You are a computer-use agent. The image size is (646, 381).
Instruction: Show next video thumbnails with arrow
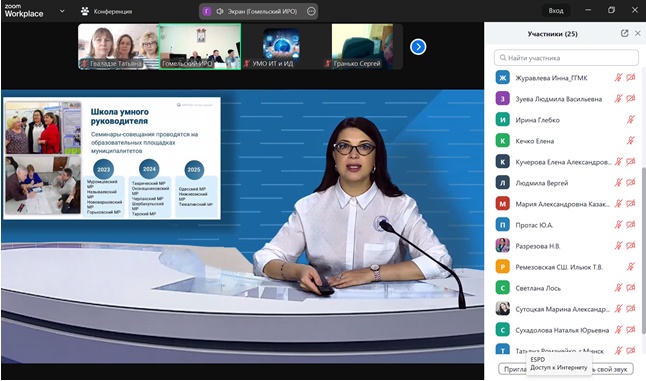click(418, 47)
